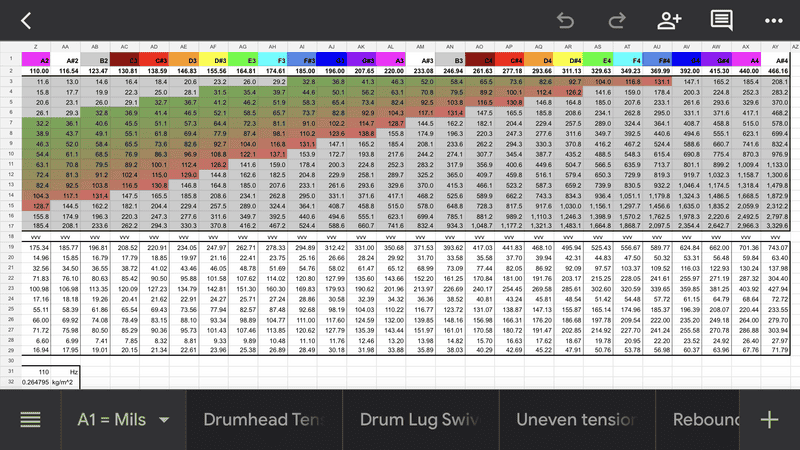
Task: Select the column Z header
Action: (x=37, y=46)
